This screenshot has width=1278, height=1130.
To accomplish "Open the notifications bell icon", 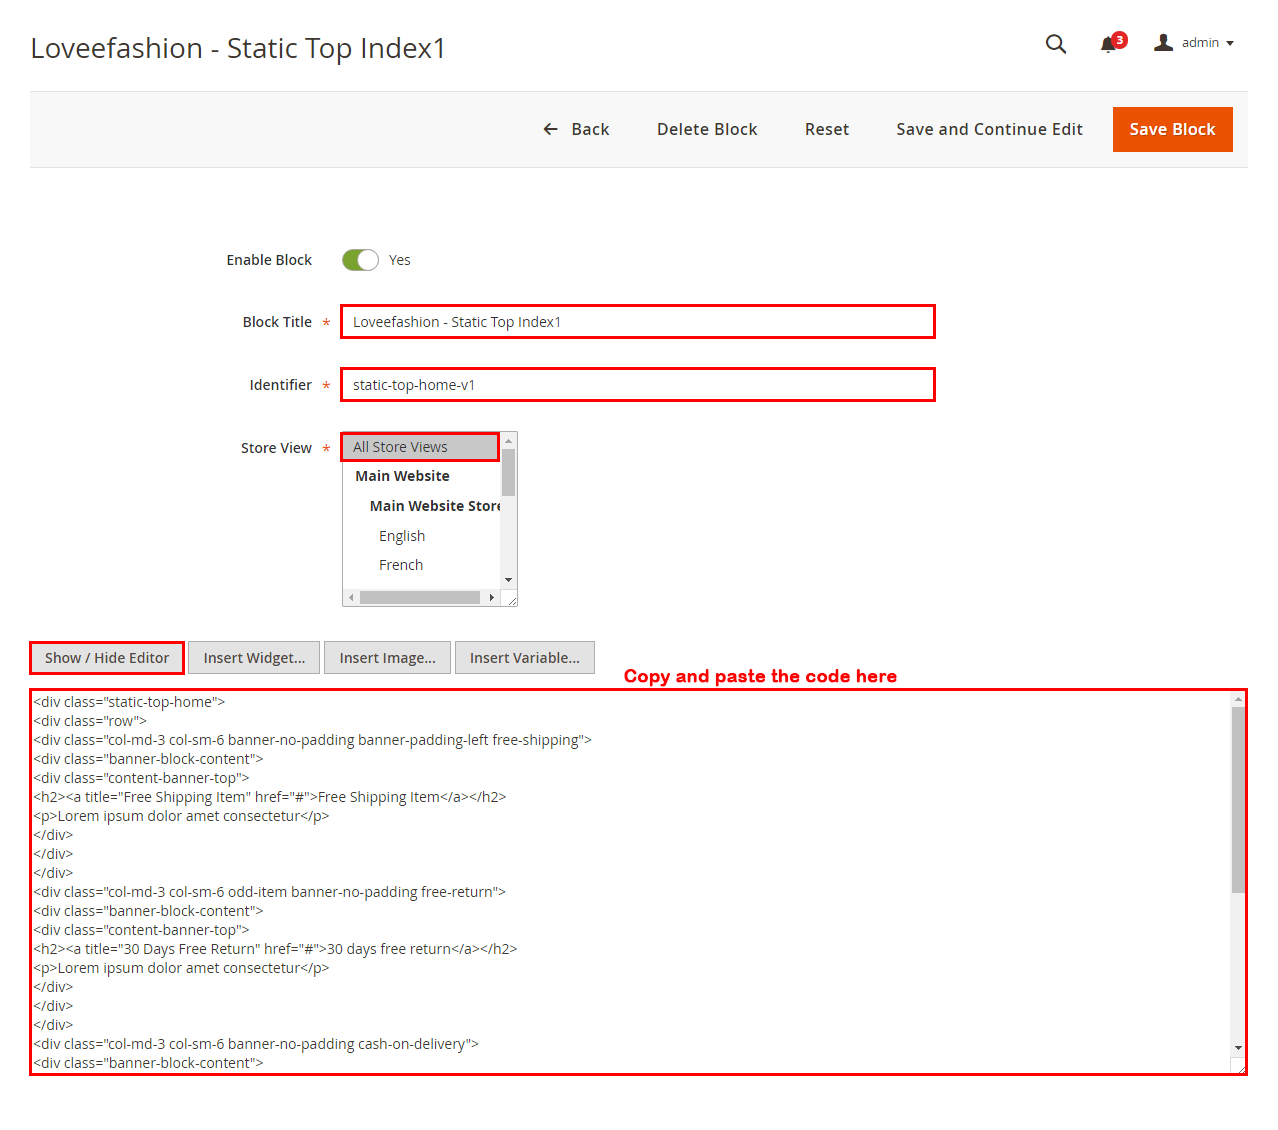I will point(1108,44).
